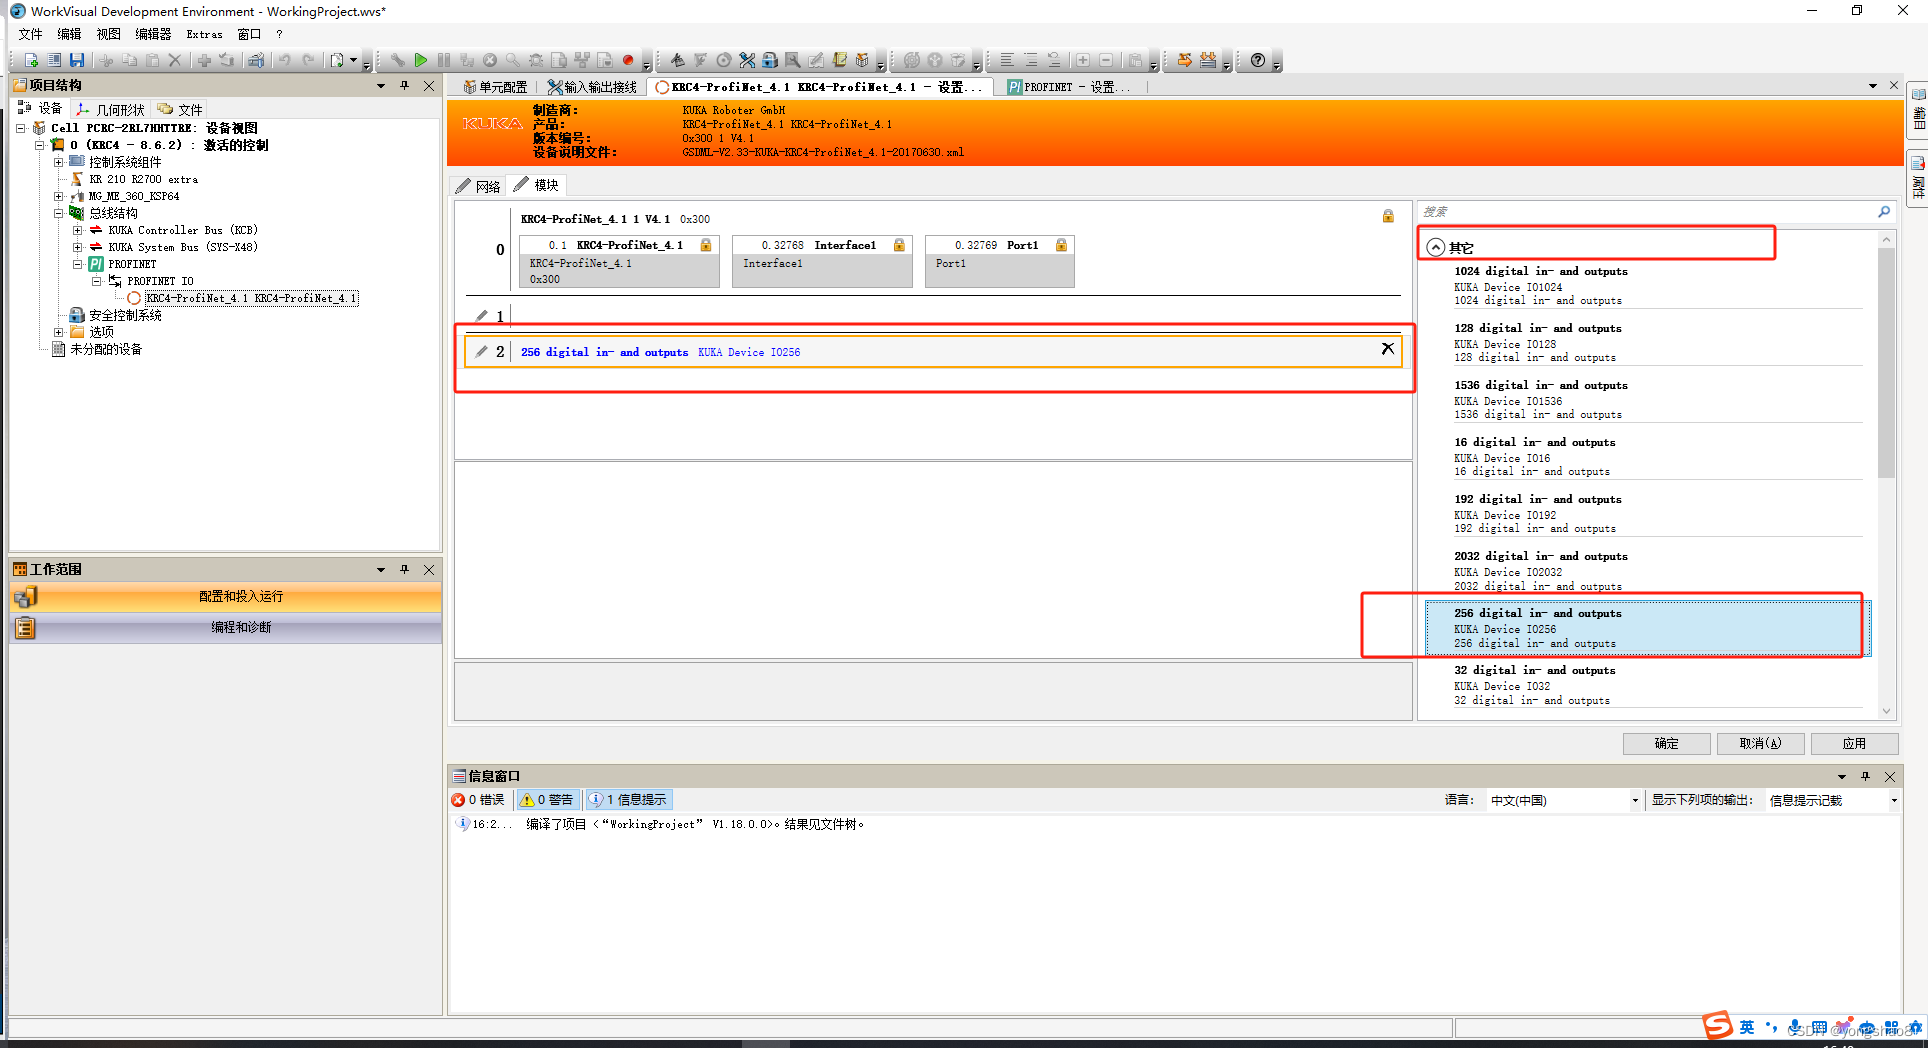Click the magnifier search toolbar icon
Screen dimensions: 1928x1048
pos(513,60)
